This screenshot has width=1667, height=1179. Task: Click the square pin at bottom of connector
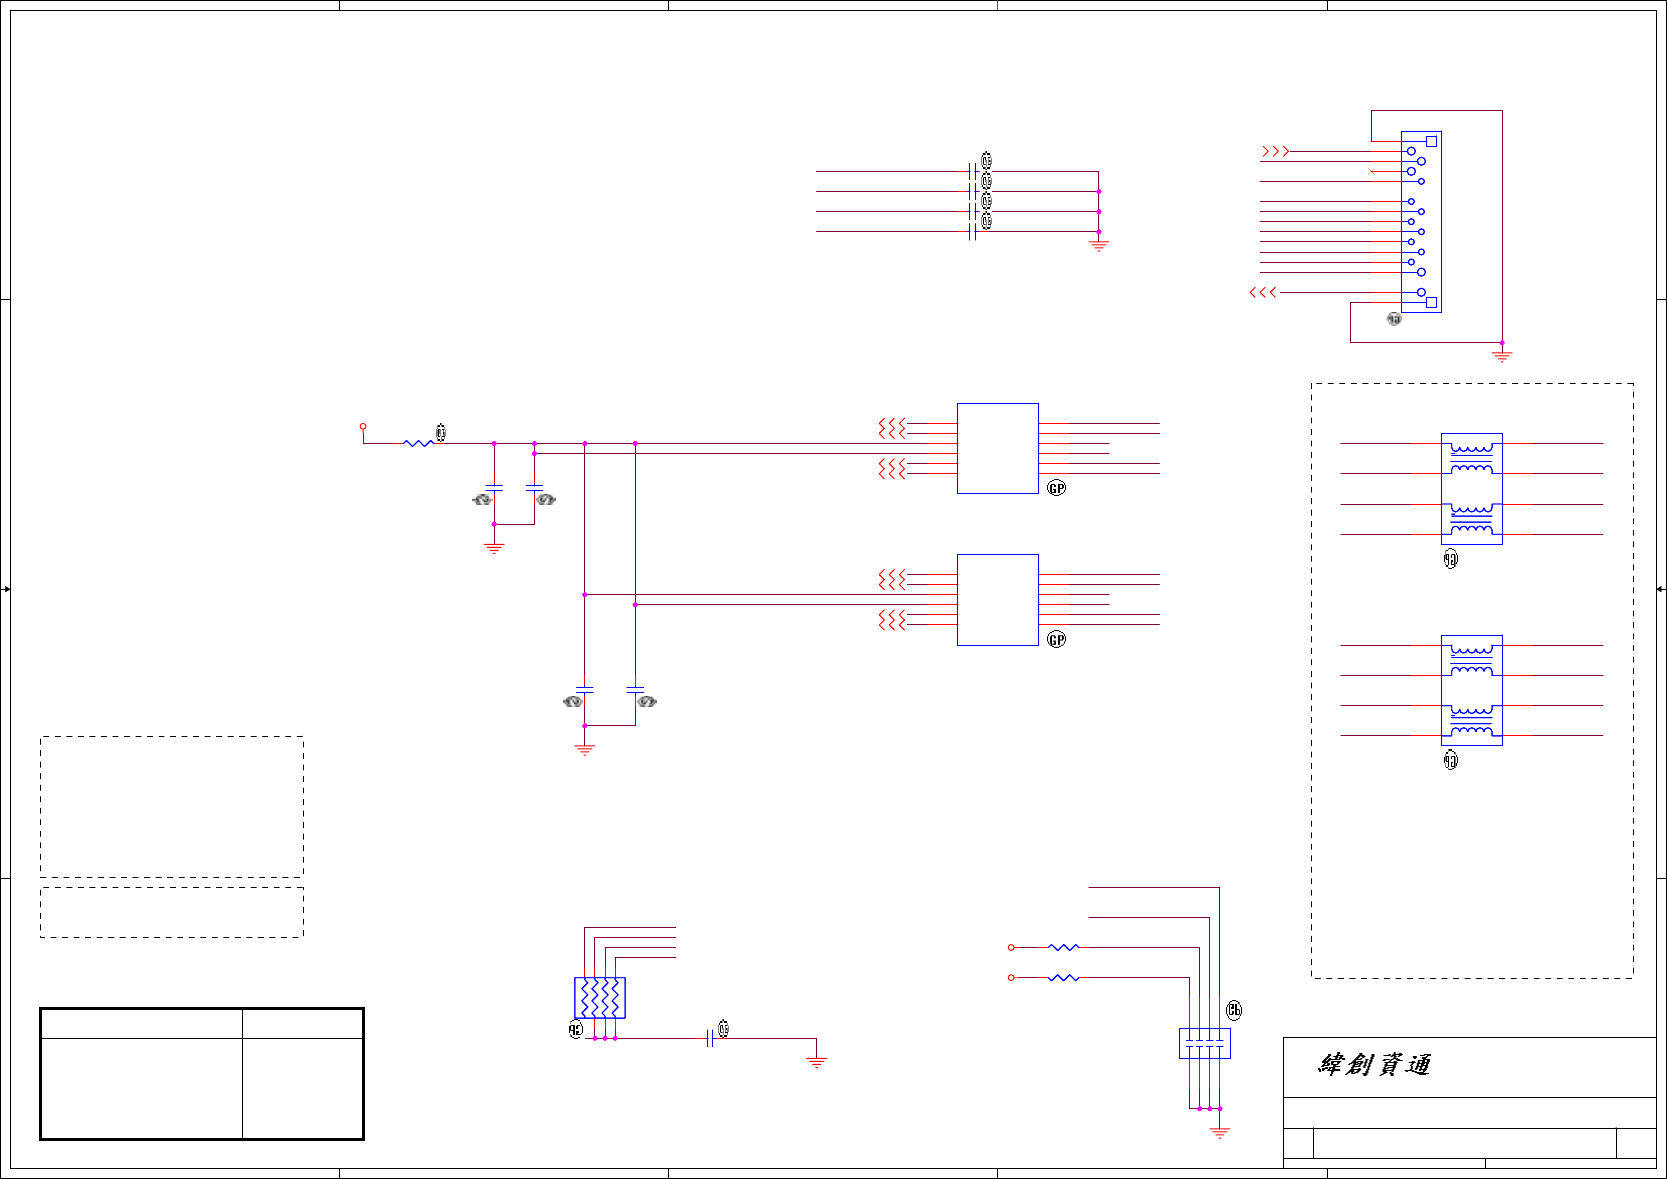(x=1431, y=302)
